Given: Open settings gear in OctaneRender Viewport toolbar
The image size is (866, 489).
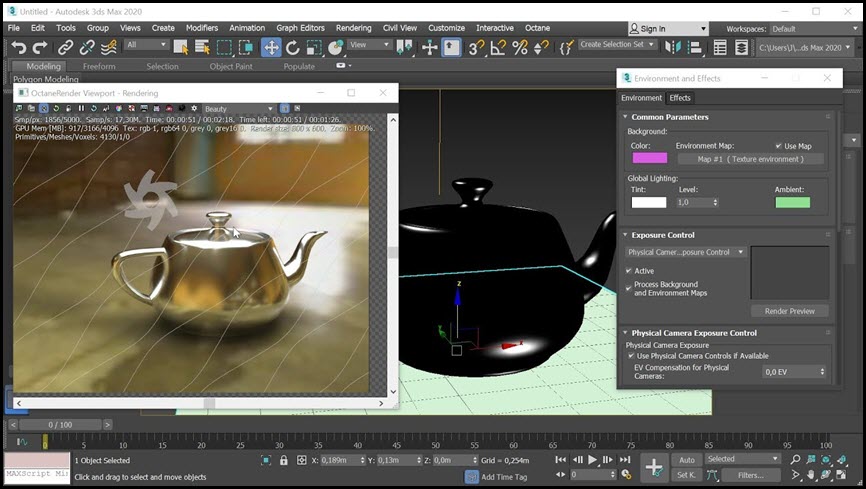Looking at the screenshot, I should (194, 108).
